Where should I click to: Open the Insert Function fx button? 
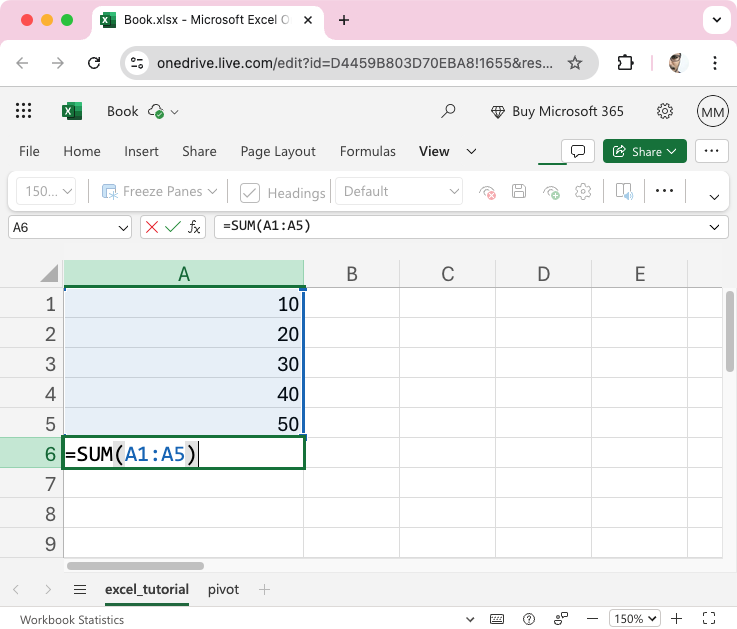194,228
